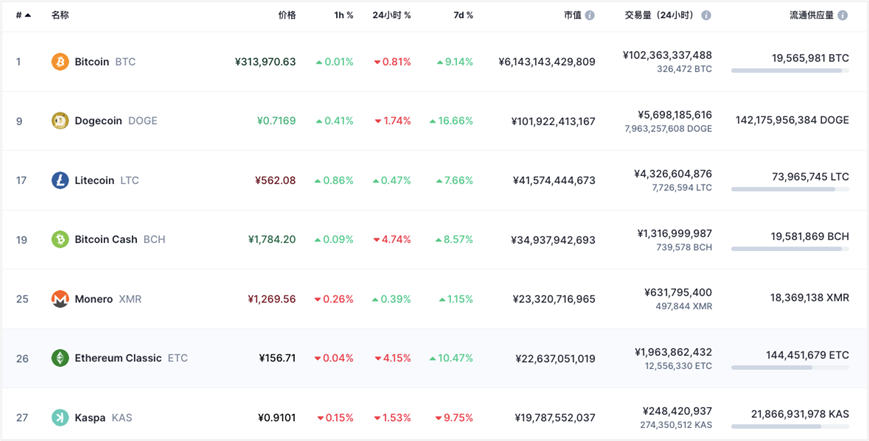The image size is (869, 441).
Task: Click the Litecoin blue coin icon
Action: [x=60, y=181]
